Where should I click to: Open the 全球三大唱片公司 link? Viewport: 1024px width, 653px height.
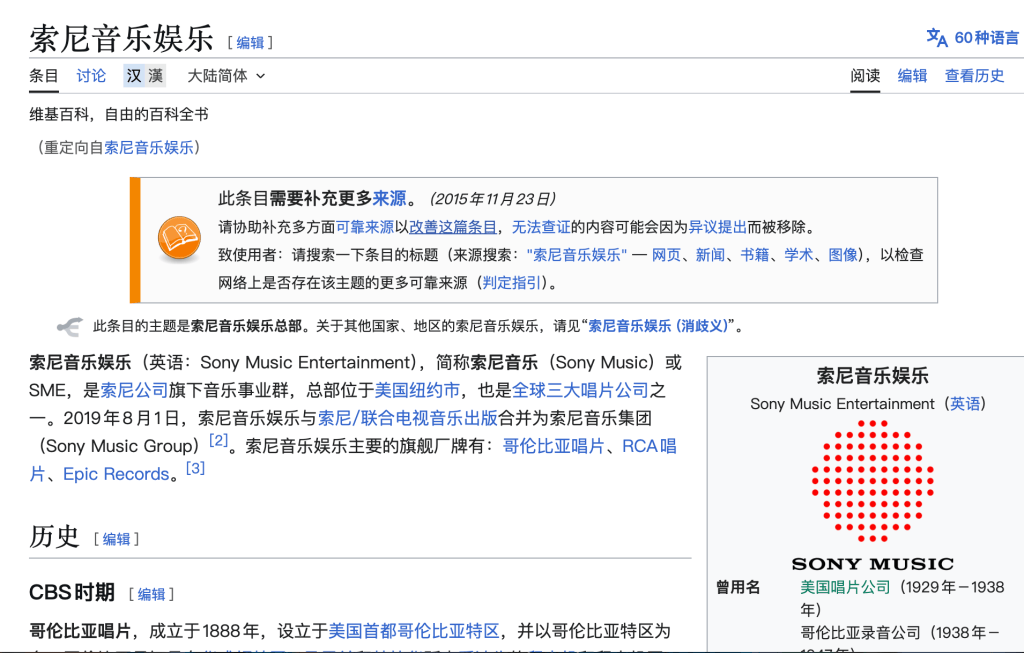pos(580,390)
